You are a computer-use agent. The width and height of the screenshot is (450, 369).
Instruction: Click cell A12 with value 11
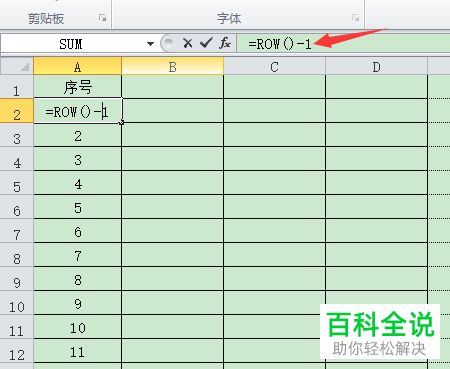[78, 351]
